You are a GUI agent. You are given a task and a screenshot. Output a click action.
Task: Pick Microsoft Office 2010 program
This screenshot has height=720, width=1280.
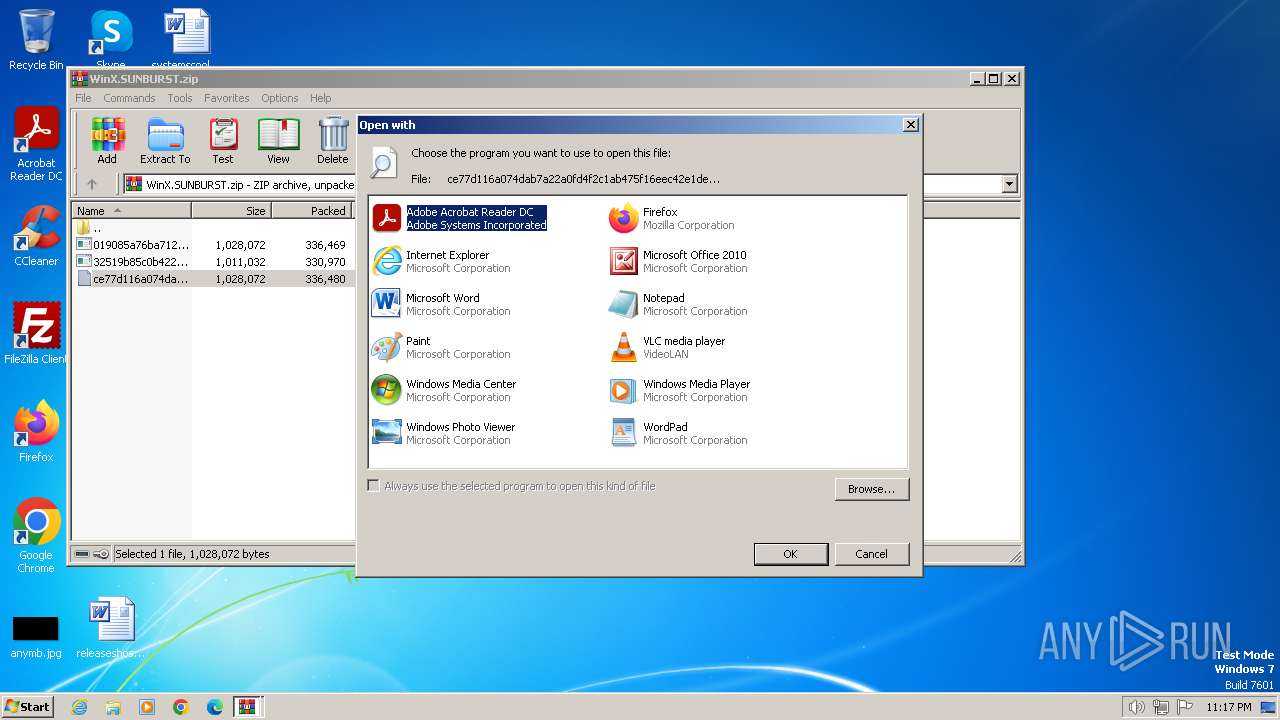point(678,261)
